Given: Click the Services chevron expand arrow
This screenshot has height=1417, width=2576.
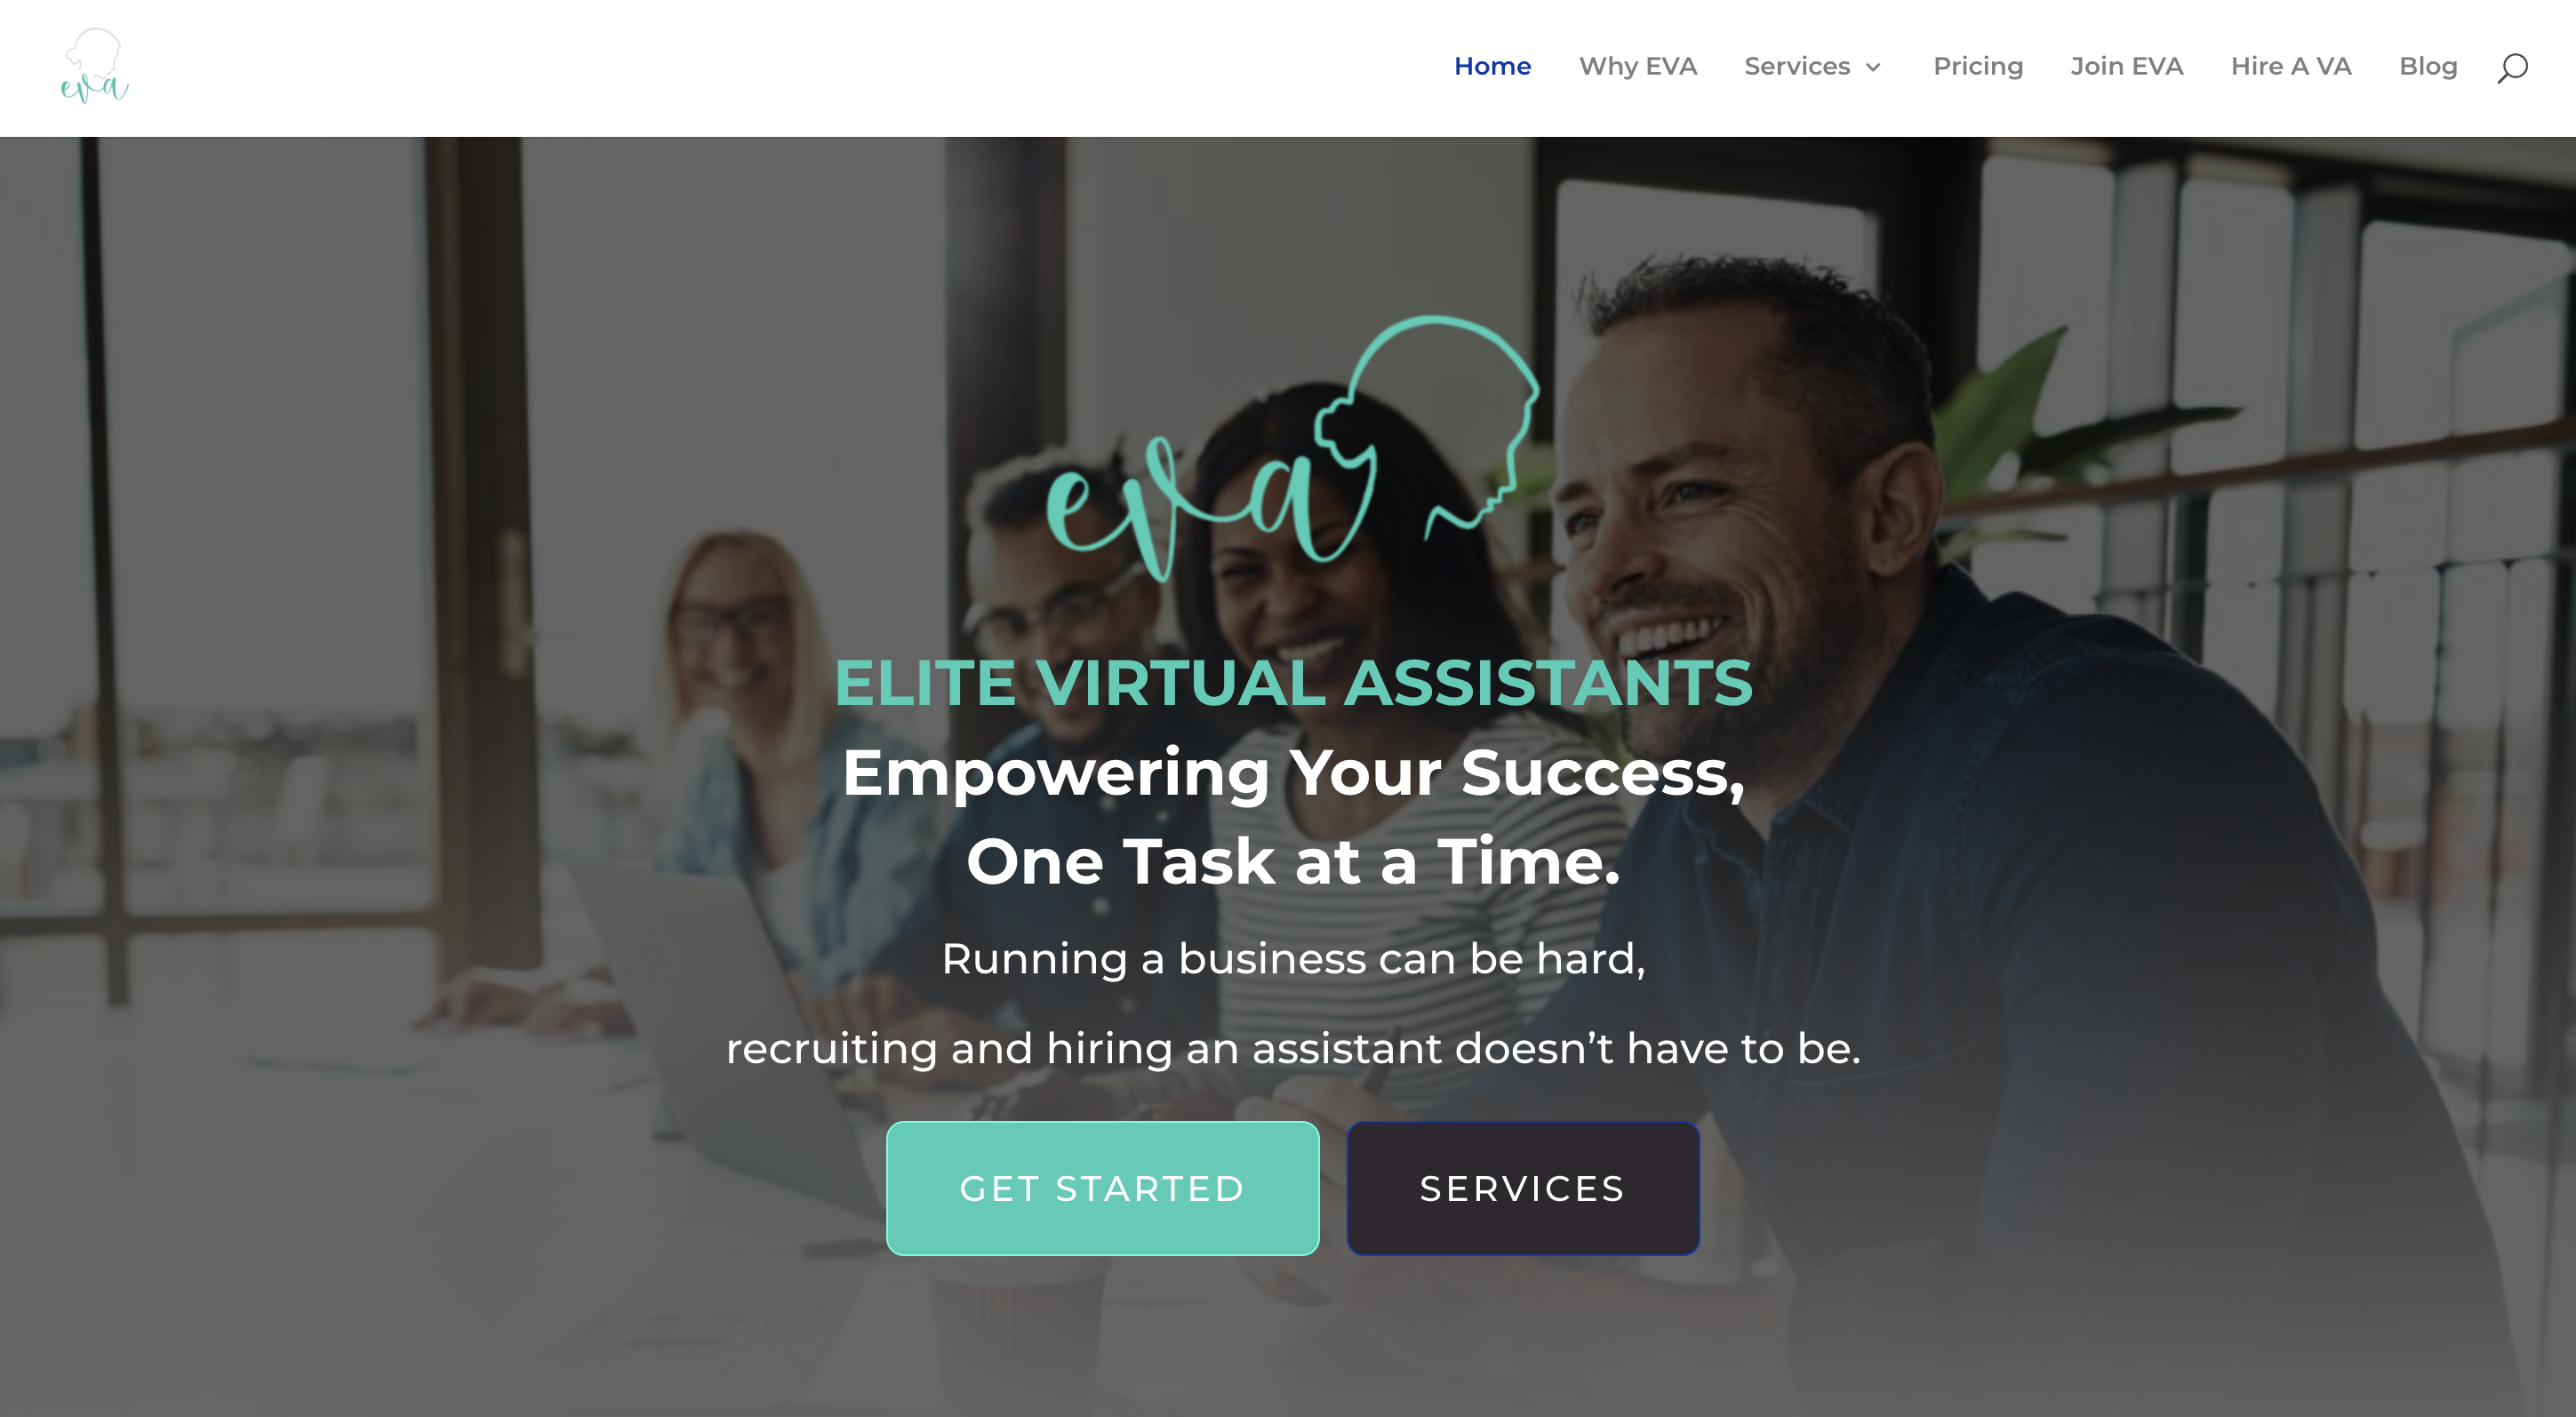Looking at the screenshot, I should (1875, 67).
